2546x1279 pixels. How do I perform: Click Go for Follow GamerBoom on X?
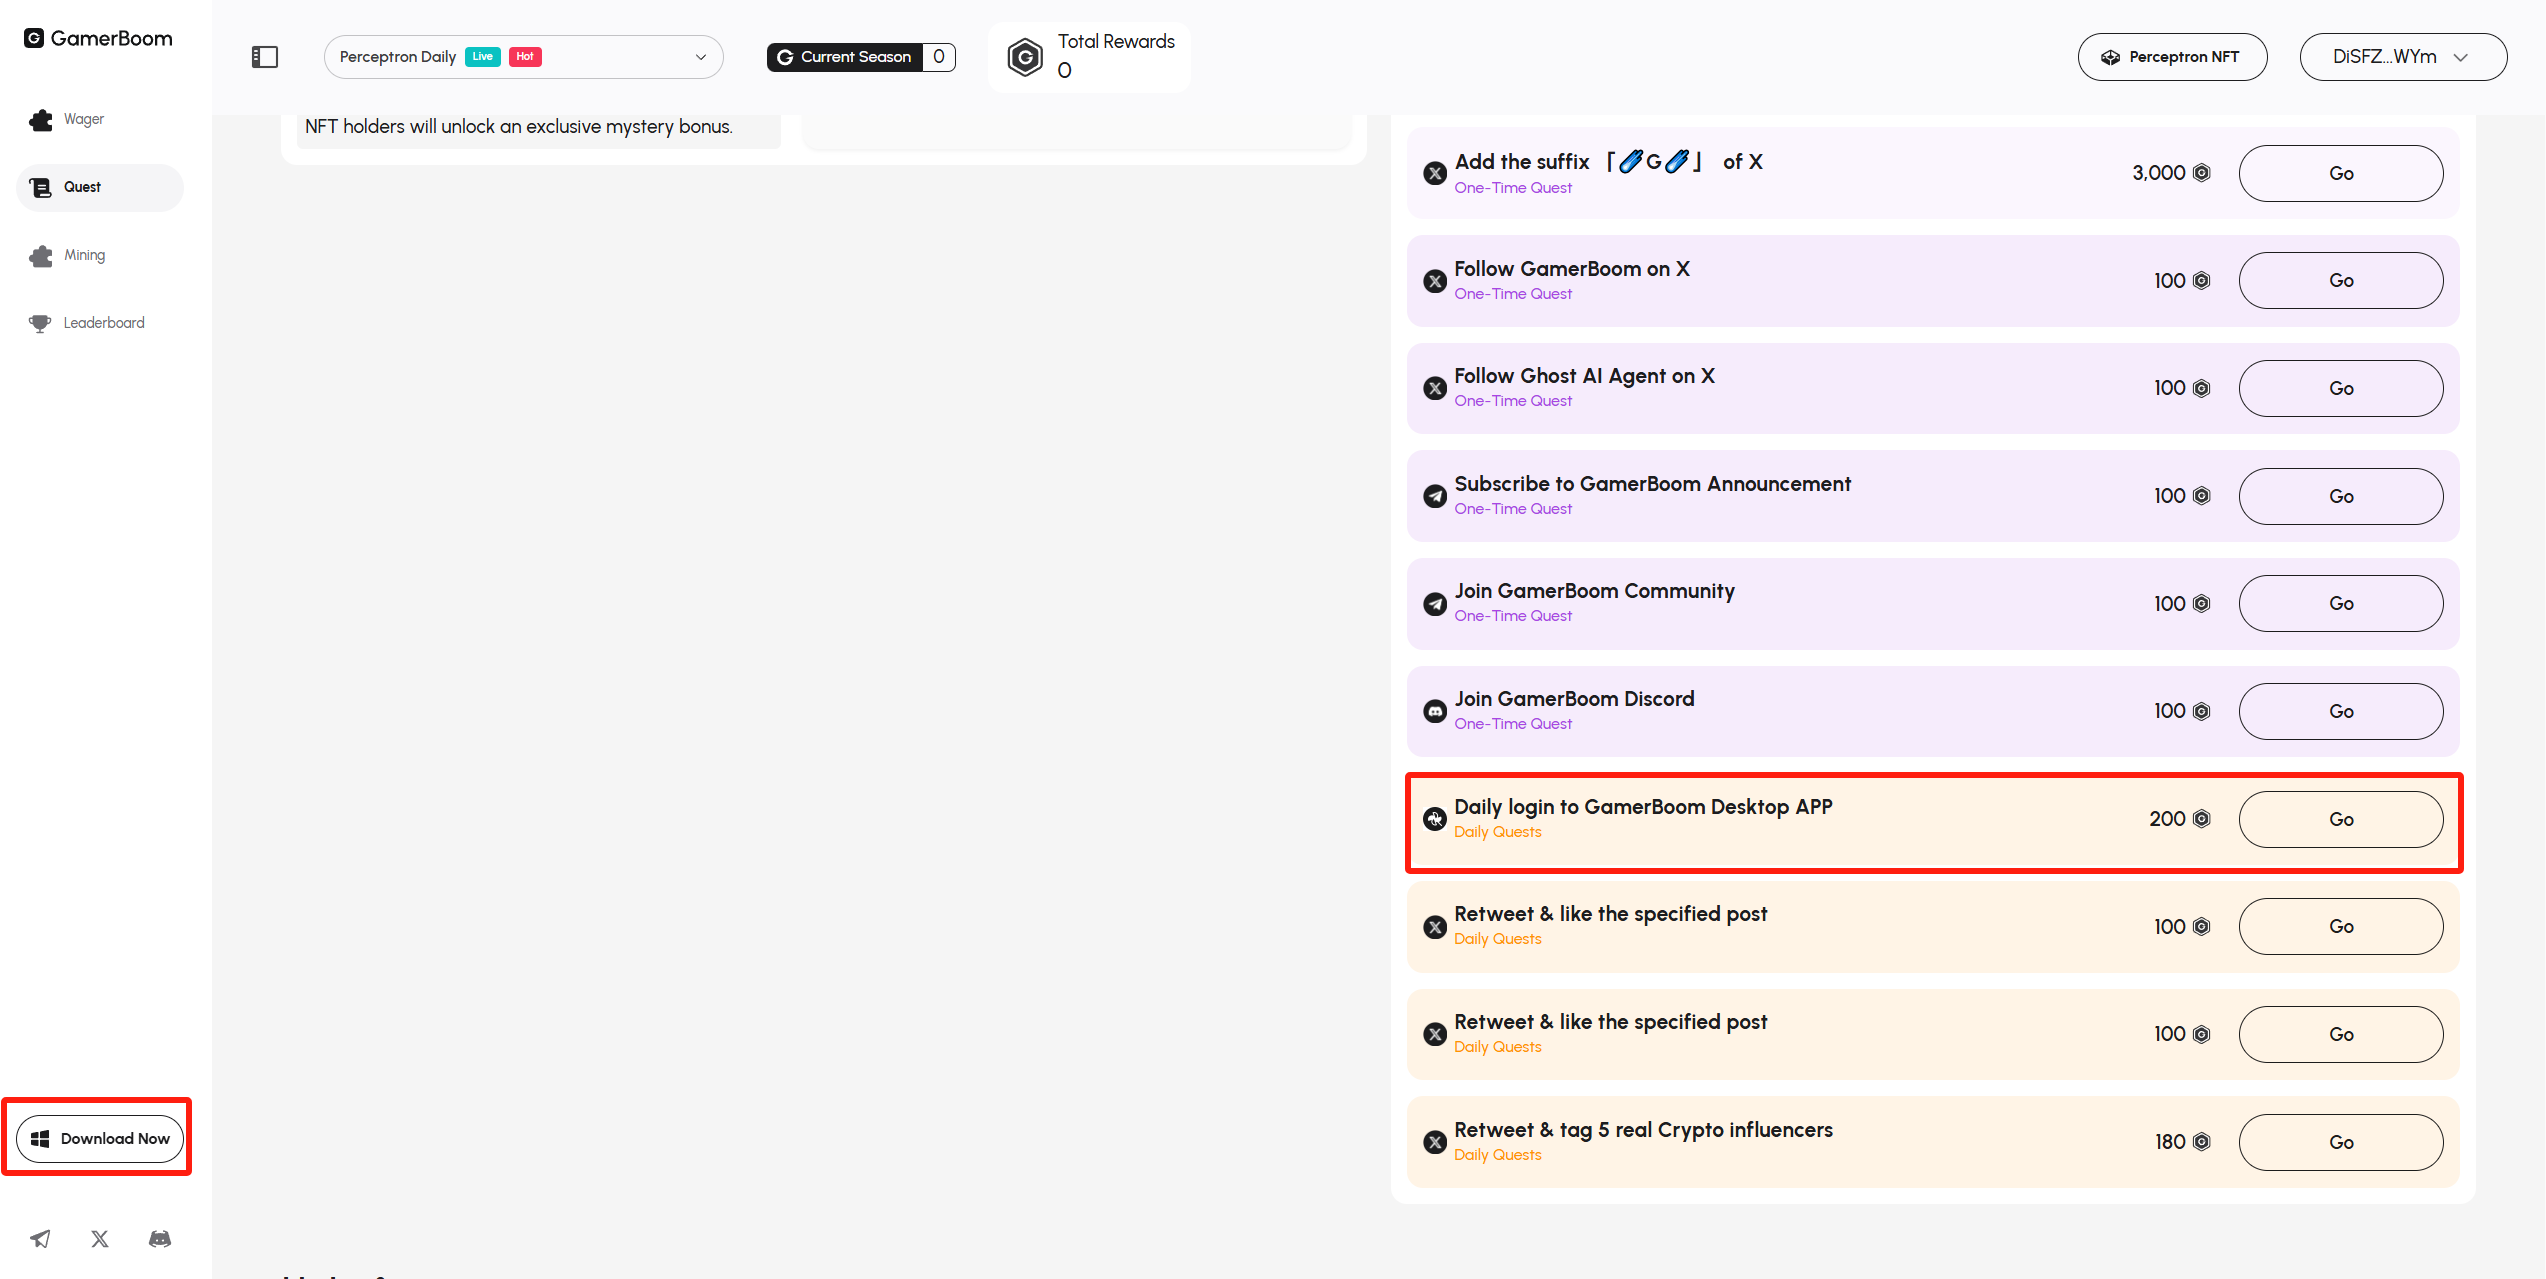point(2341,280)
